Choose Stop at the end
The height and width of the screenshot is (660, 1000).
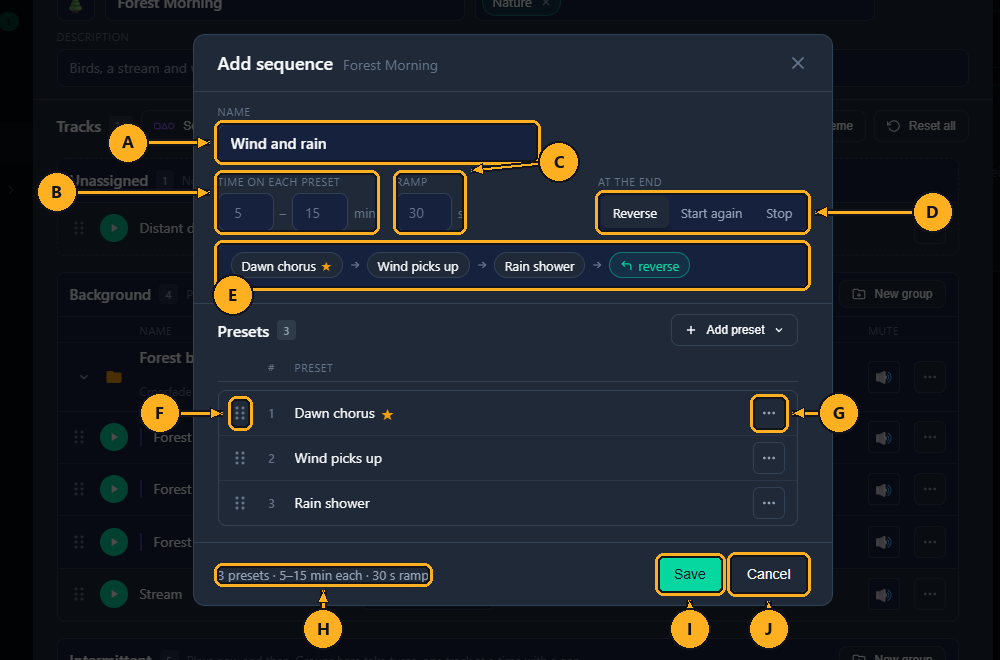[x=779, y=214]
